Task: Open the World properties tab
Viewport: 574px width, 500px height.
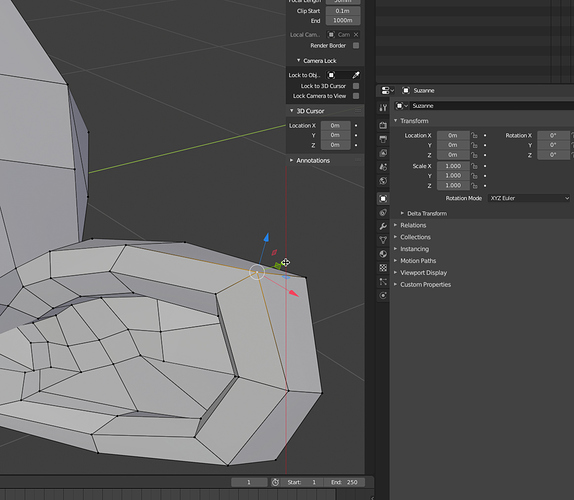Action: (x=383, y=181)
